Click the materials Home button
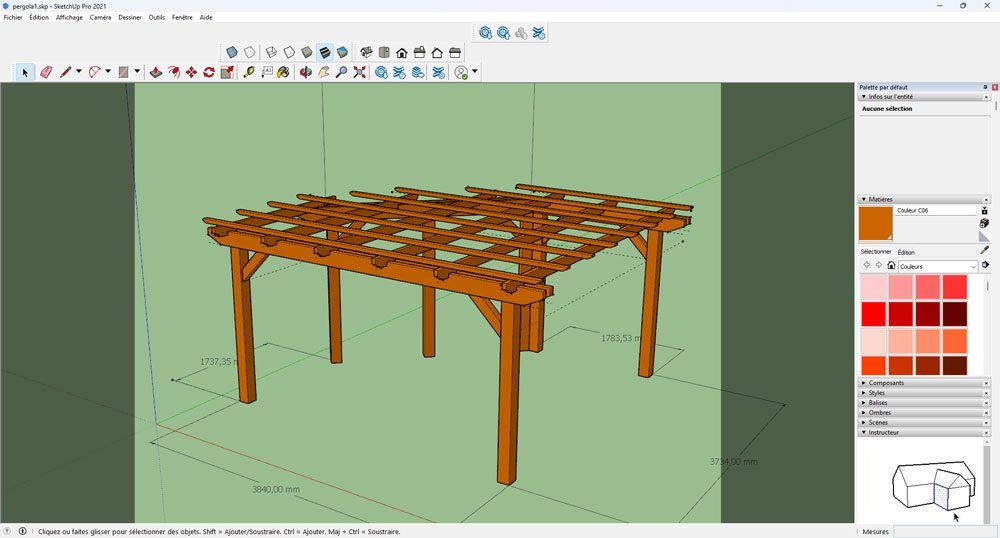The height and width of the screenshot is (538, 1000). (891, 265)
